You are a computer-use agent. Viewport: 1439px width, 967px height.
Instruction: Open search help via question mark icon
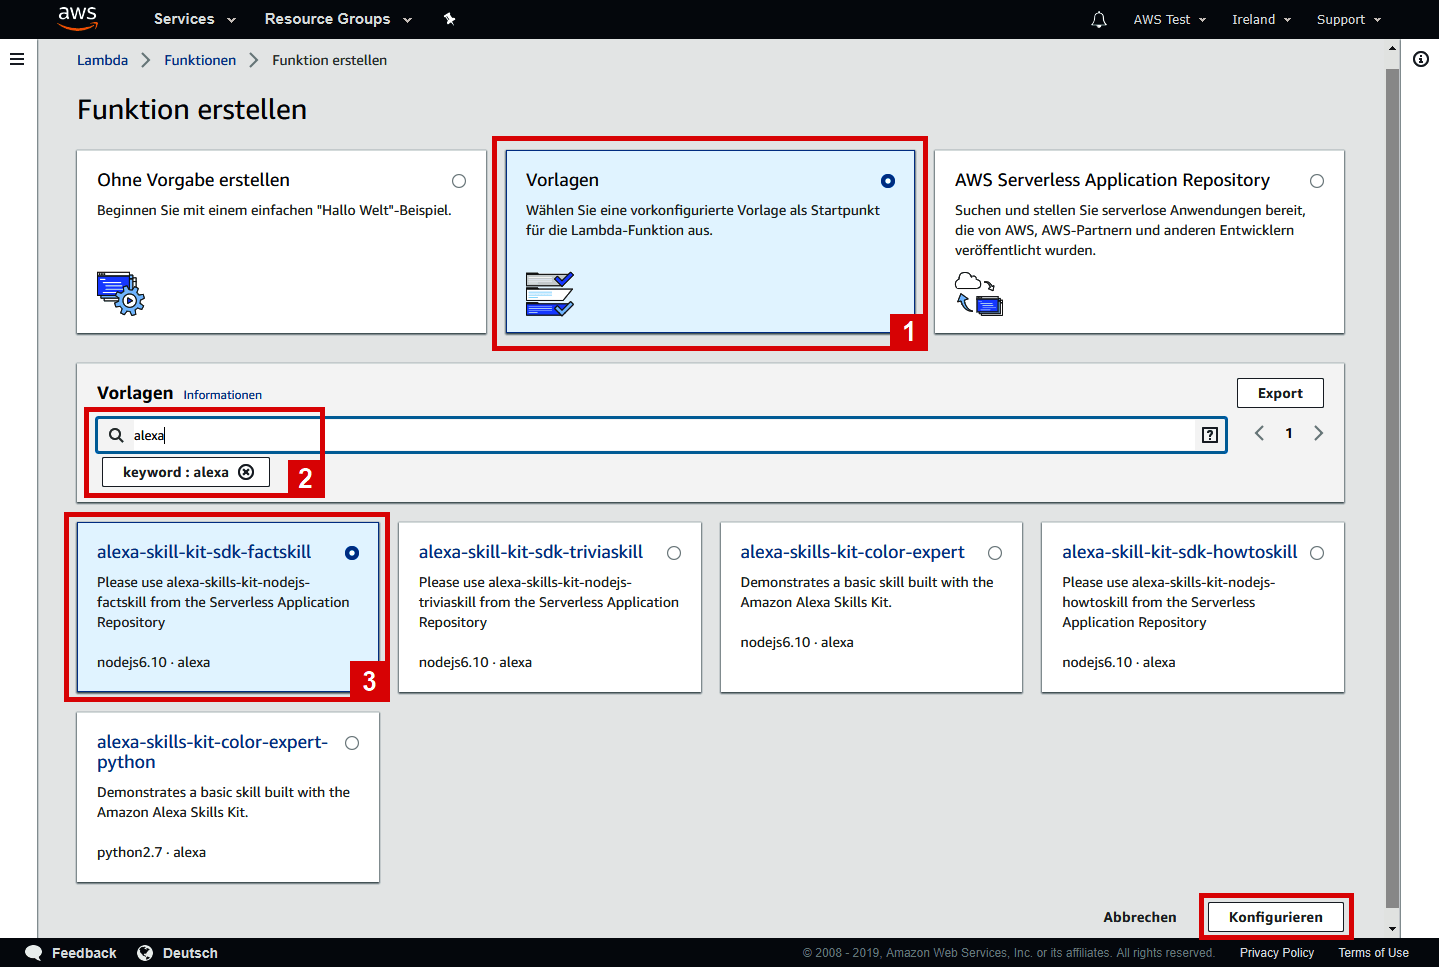pyautogui.click(x=1209, y=434)
